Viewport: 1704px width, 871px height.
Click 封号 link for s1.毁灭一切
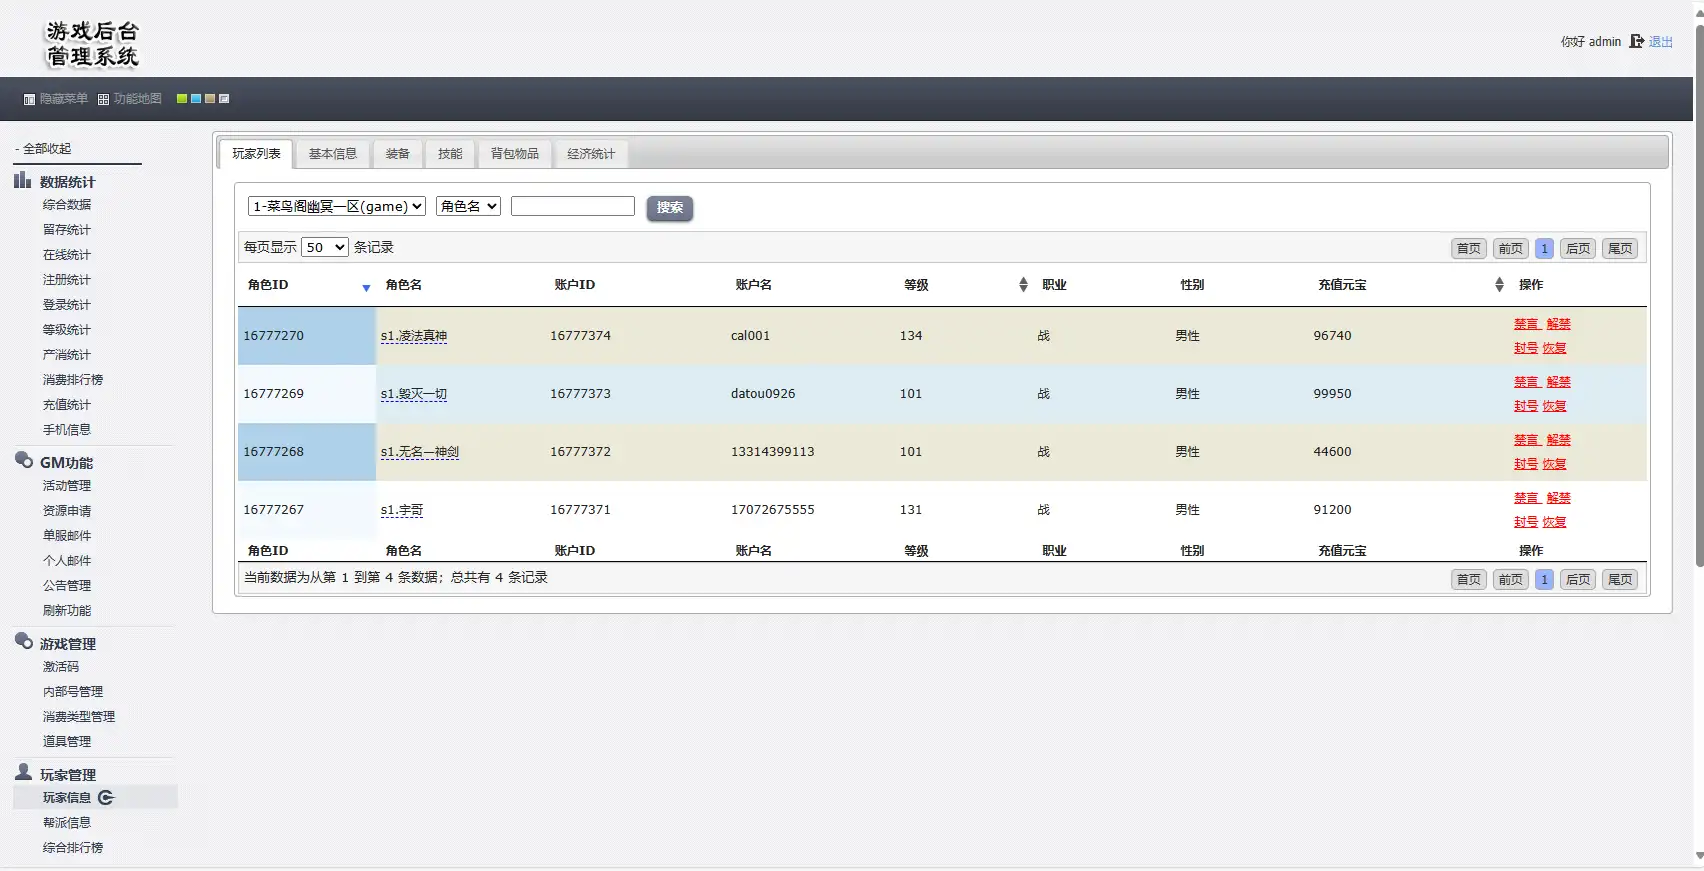tap(1526, 406)
